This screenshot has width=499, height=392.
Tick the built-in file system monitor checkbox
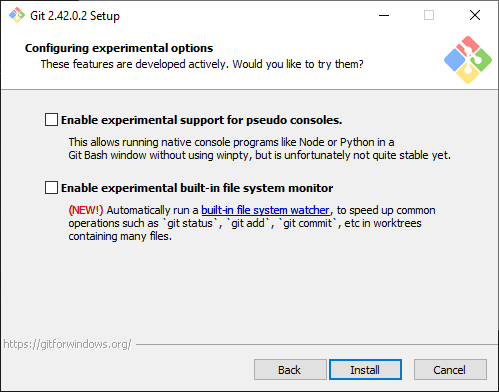point(51,188)
